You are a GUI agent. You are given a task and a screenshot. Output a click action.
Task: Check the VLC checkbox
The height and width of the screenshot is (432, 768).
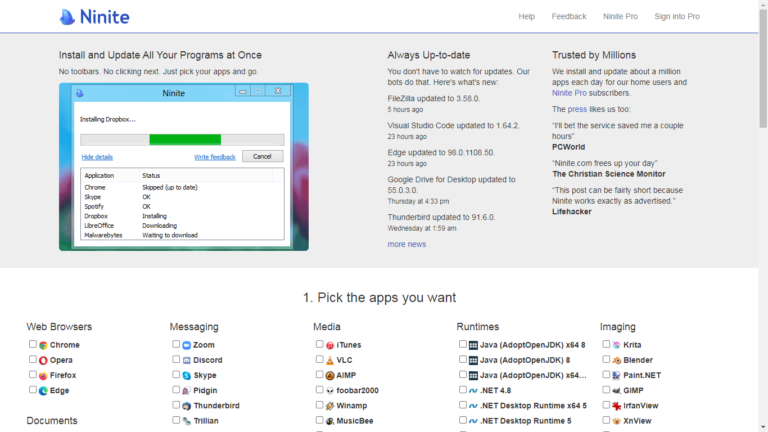[319, 360]
